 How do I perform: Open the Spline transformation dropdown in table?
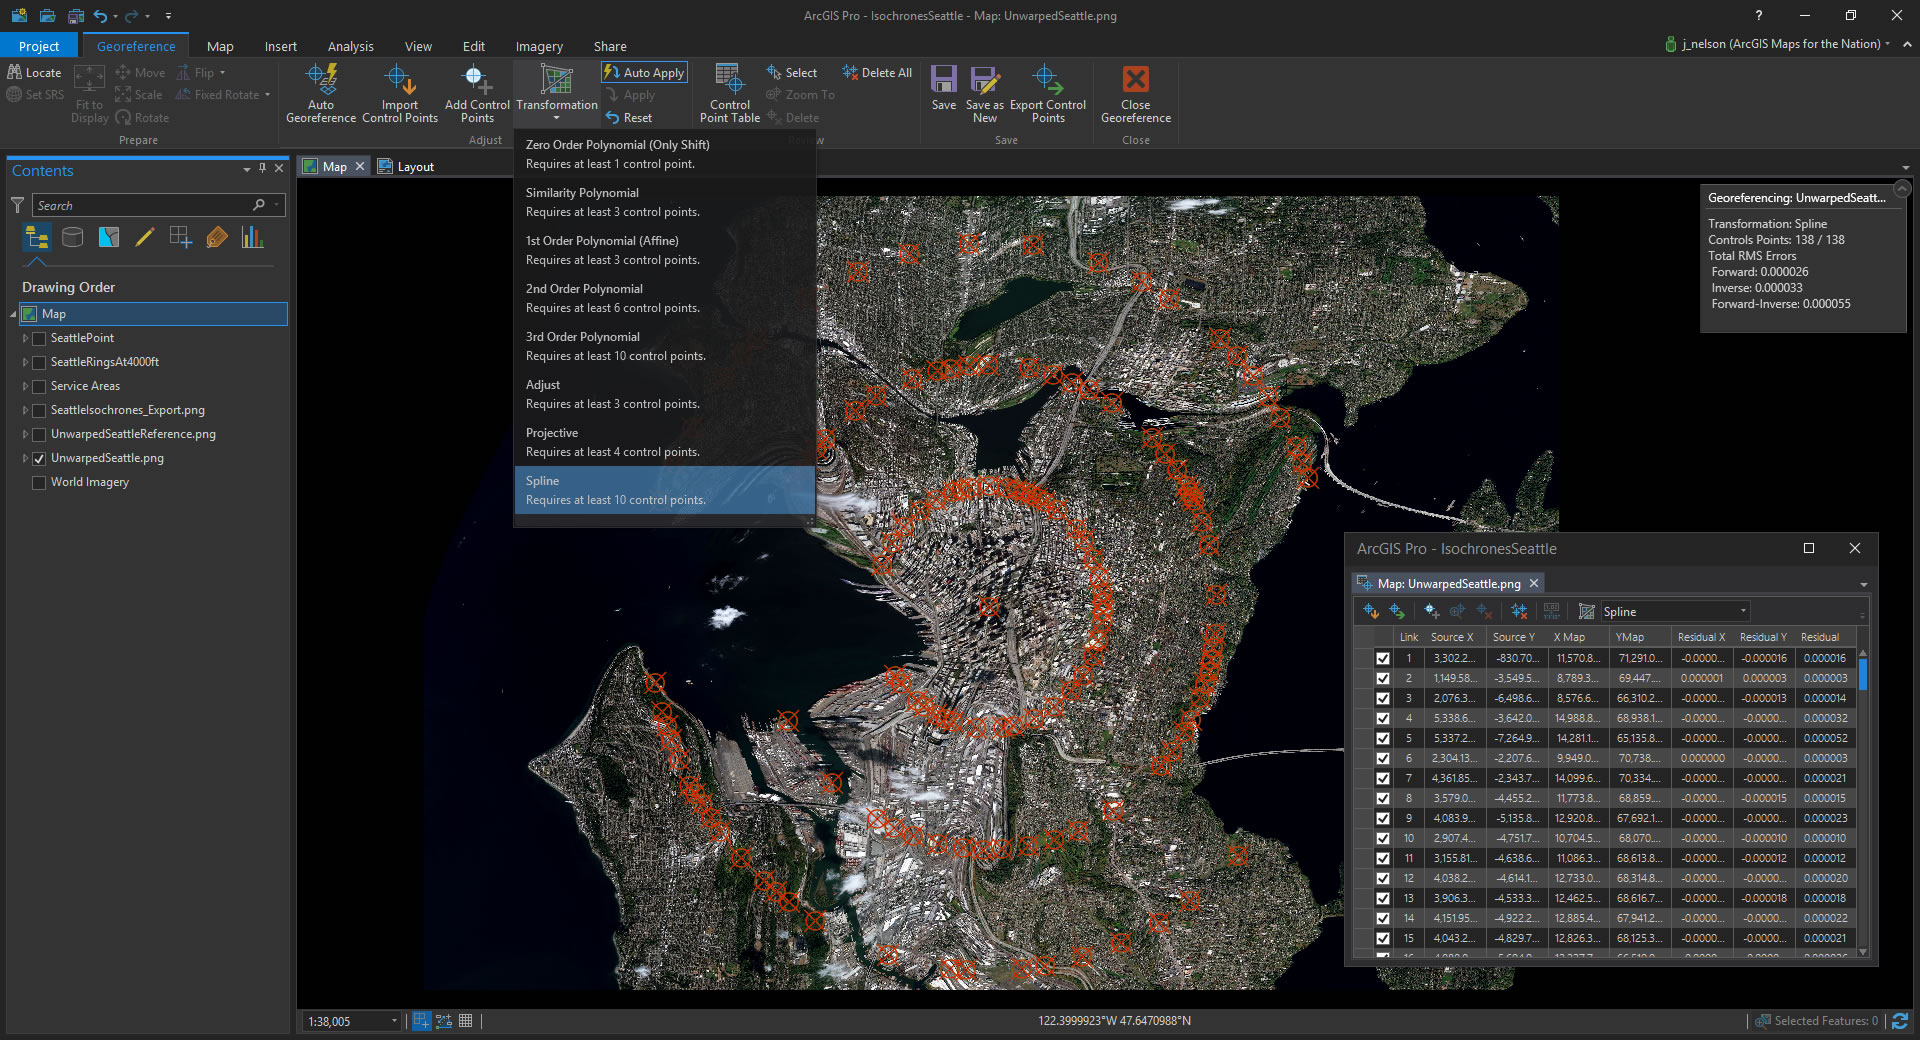click(1742, 612)
